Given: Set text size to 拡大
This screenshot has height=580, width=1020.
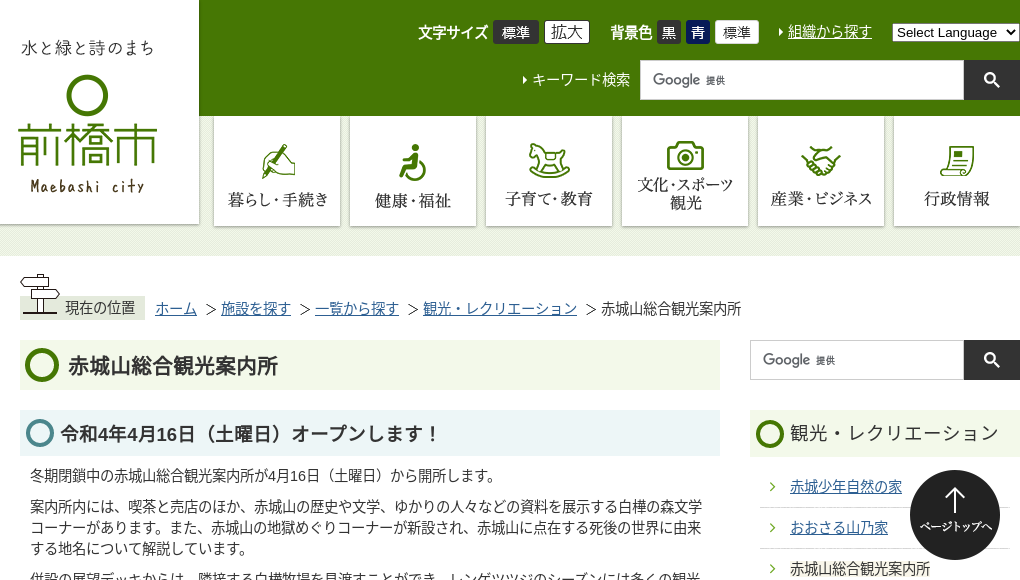Looking at the screenshot, I should (567, 32).
